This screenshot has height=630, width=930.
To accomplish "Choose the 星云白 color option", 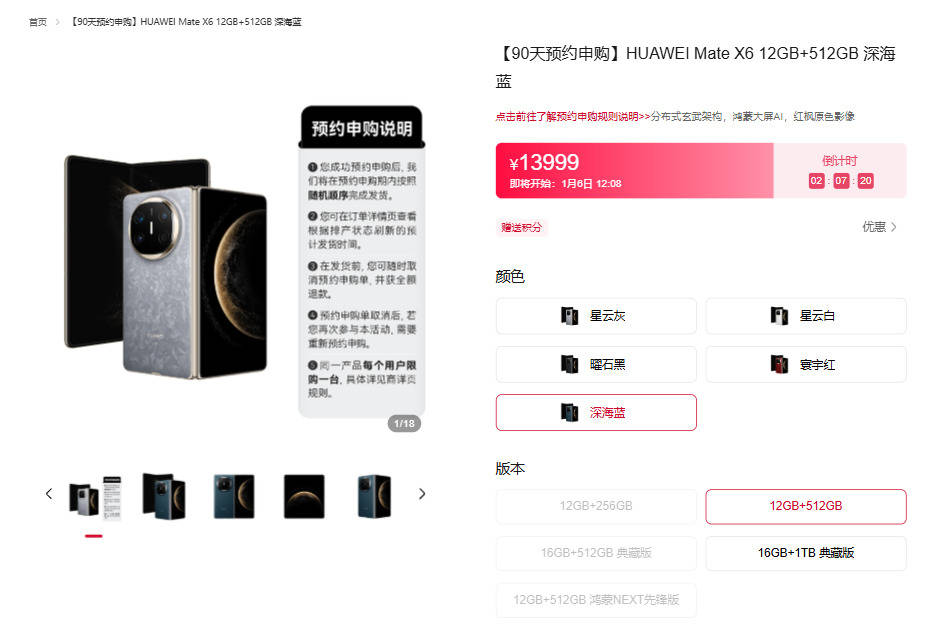I will click(805, 316).
